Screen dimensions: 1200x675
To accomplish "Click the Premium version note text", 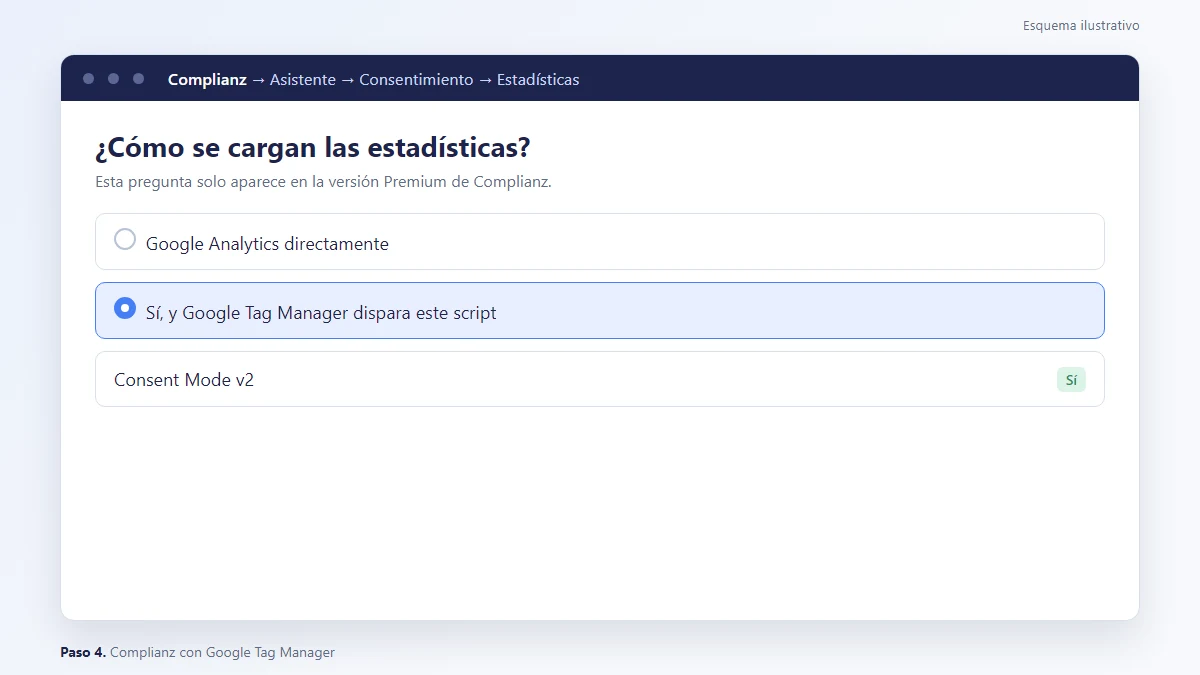I will [x=323, y=182].
